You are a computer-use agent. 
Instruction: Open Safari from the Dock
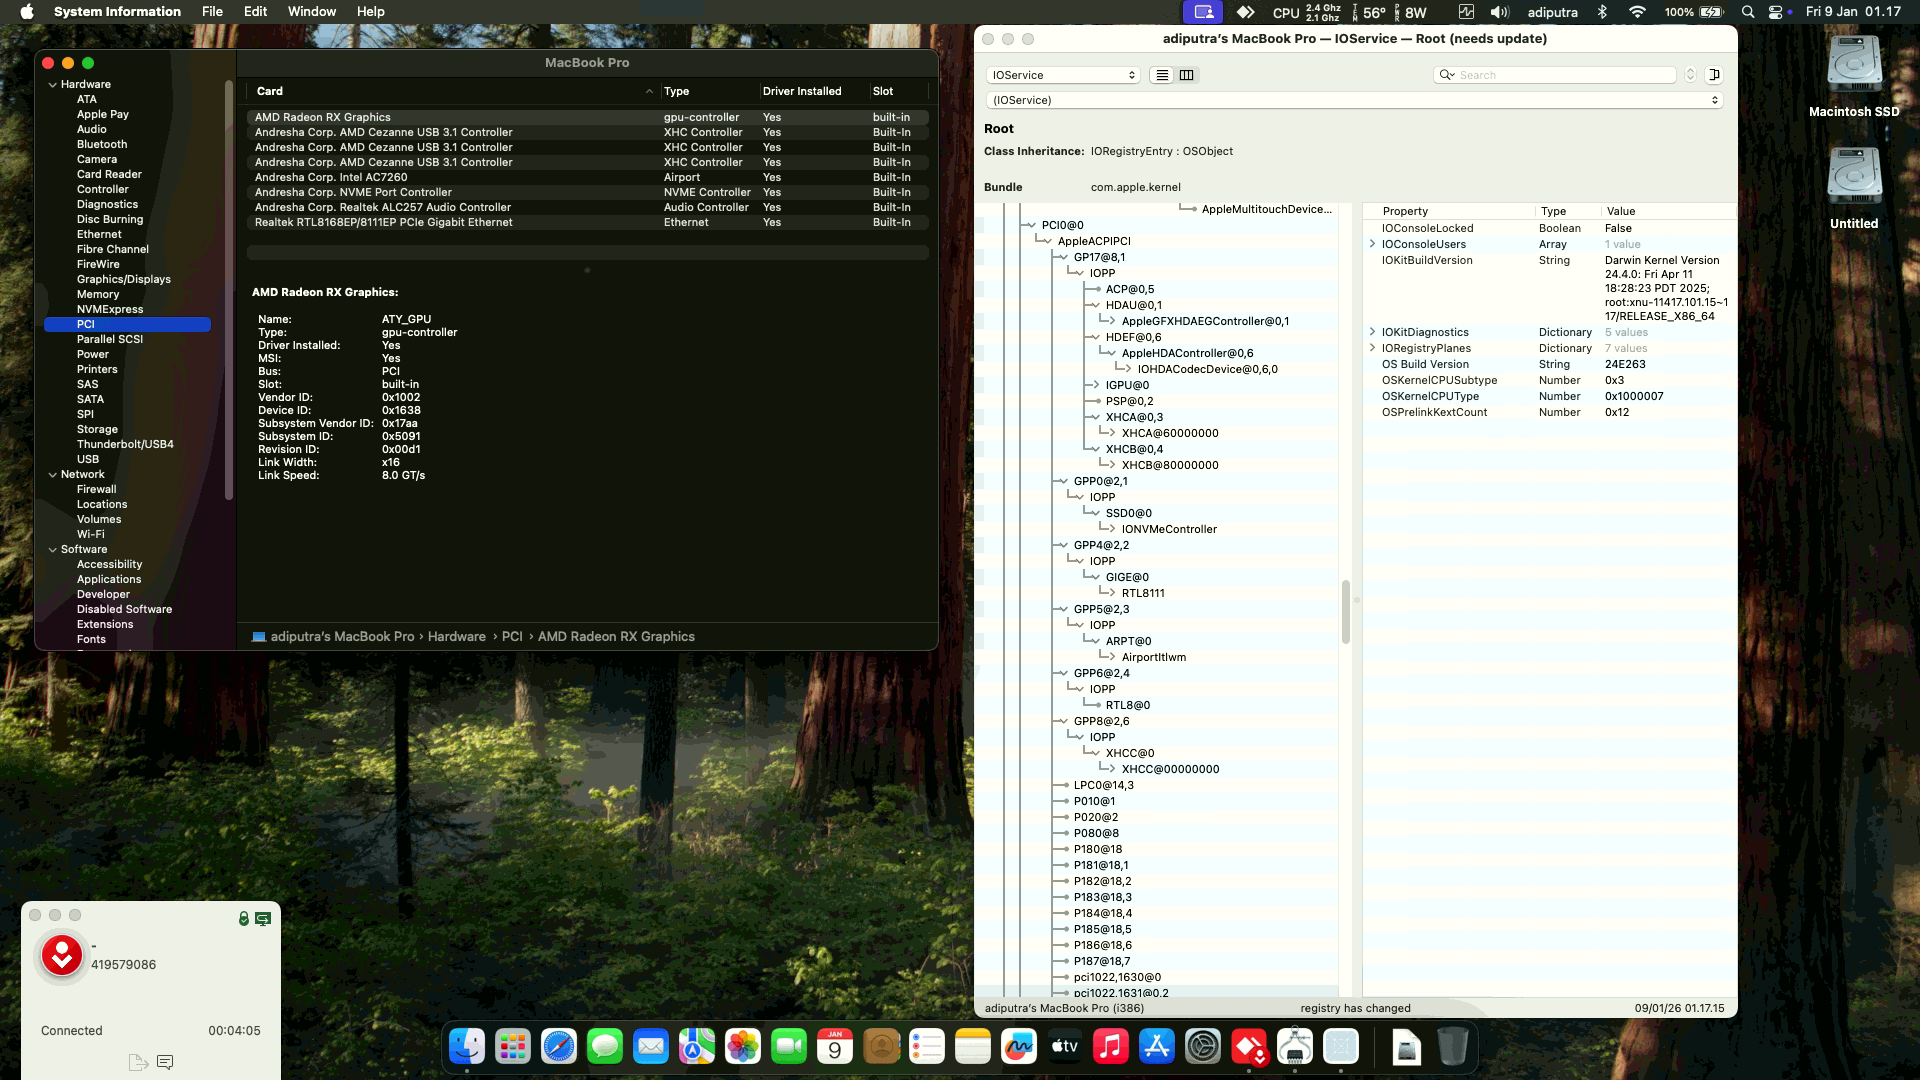point(559,1047)
